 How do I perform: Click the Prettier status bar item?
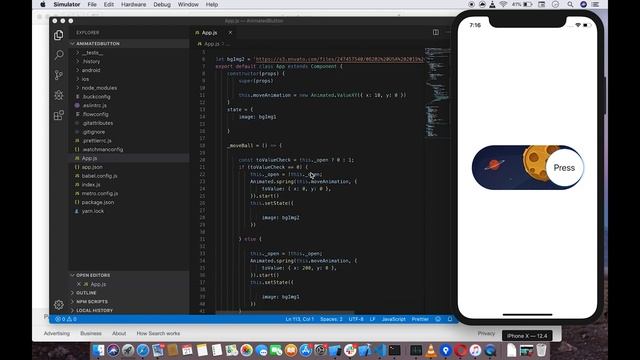[x=420, y=319]
